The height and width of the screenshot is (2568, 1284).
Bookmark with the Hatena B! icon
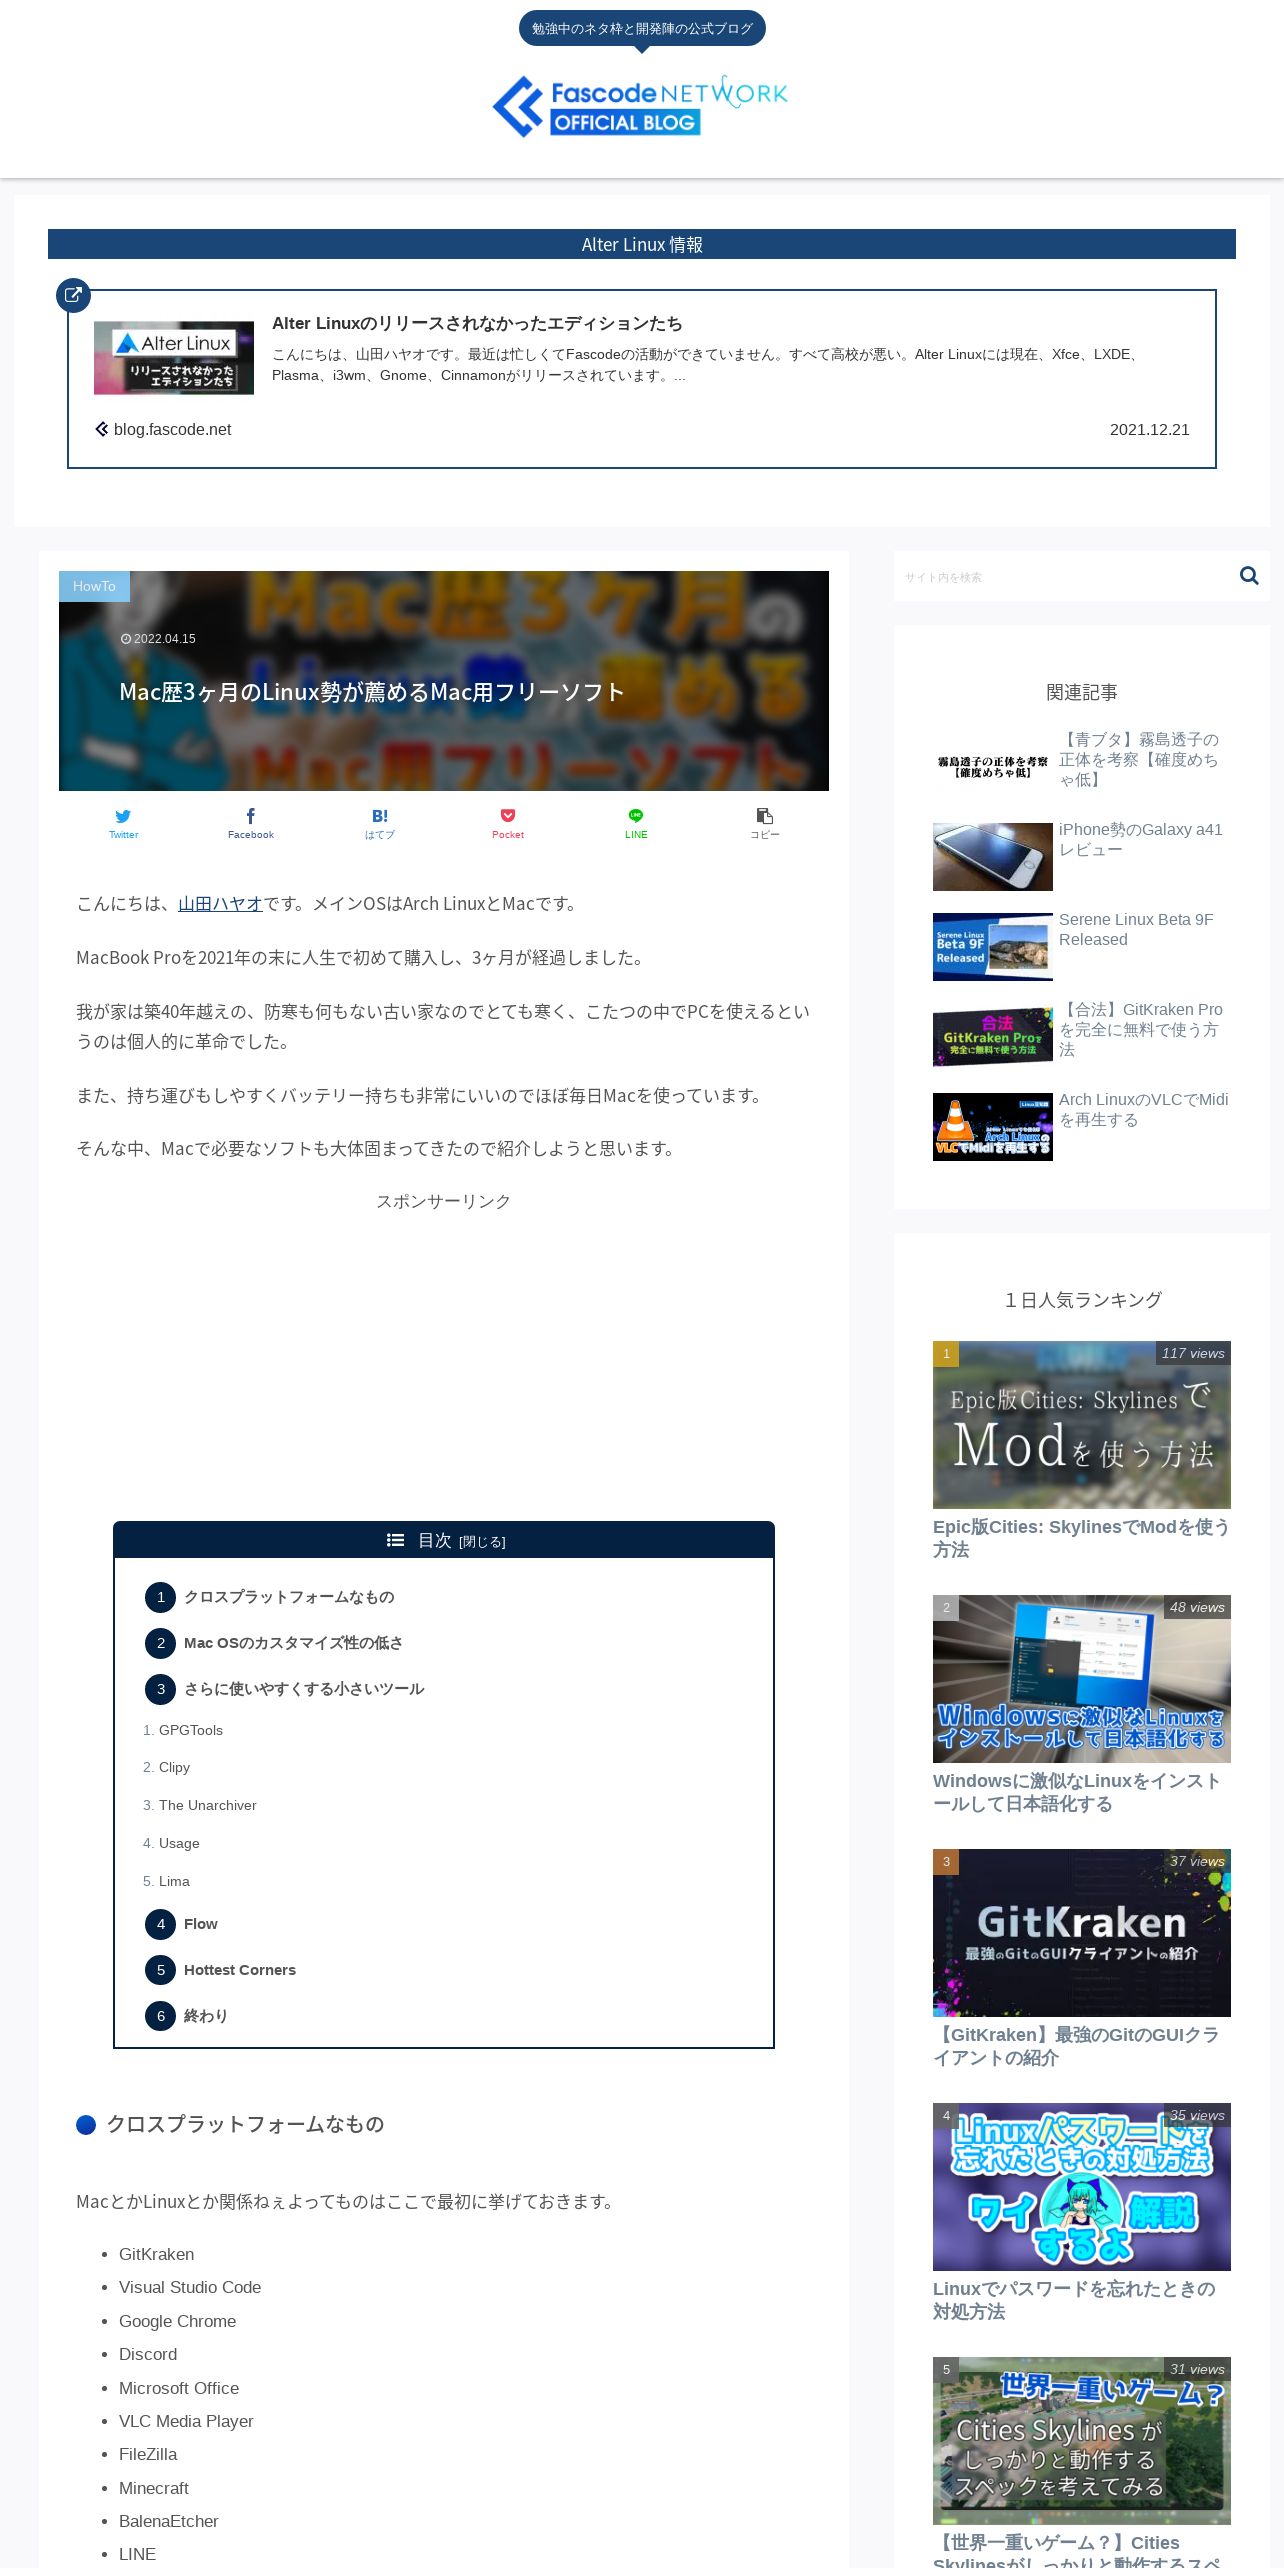pyautogui.click(x=380, y=824)
